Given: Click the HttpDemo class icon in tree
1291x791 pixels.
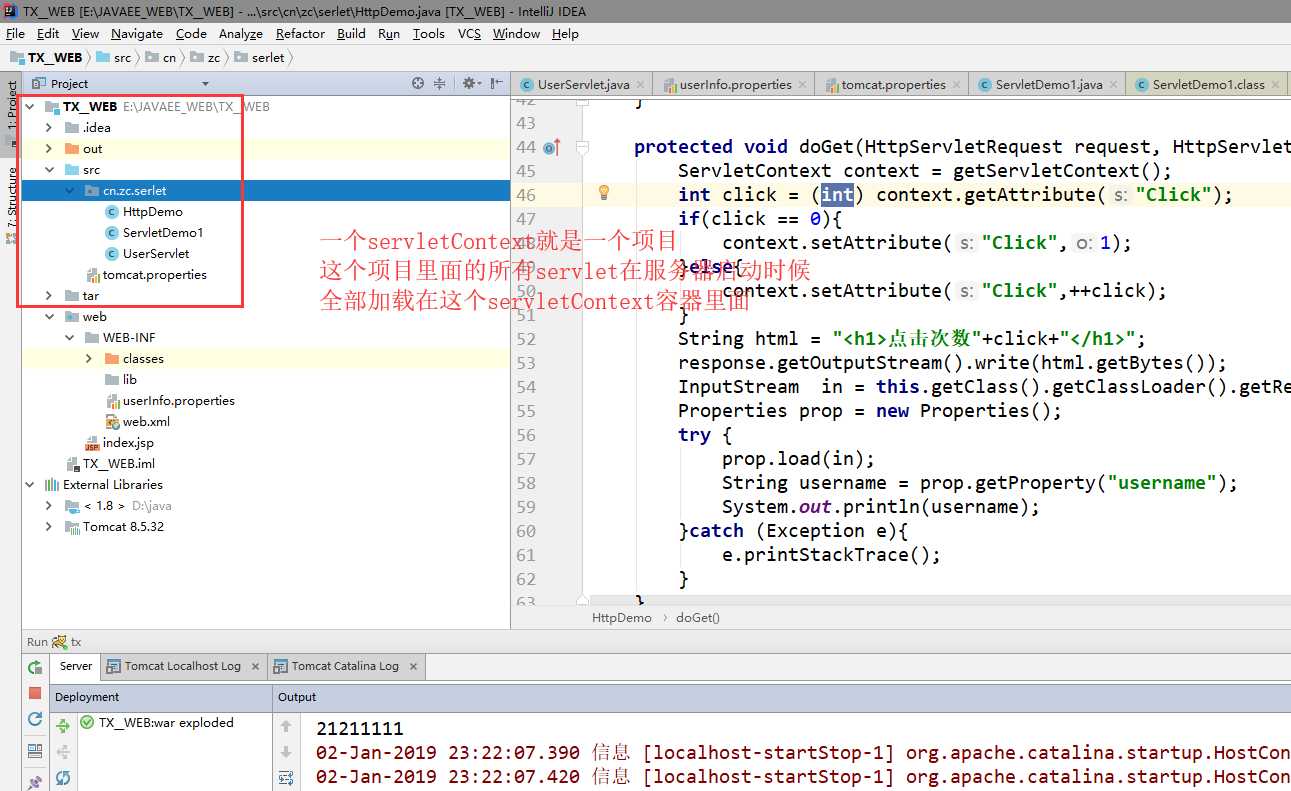Looking at the screenshot, I should click(112, 212).
